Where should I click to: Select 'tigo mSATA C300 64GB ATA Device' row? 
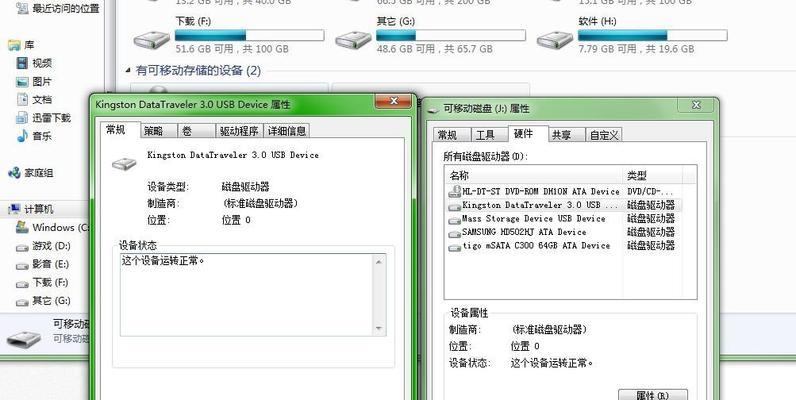[563, 246]
